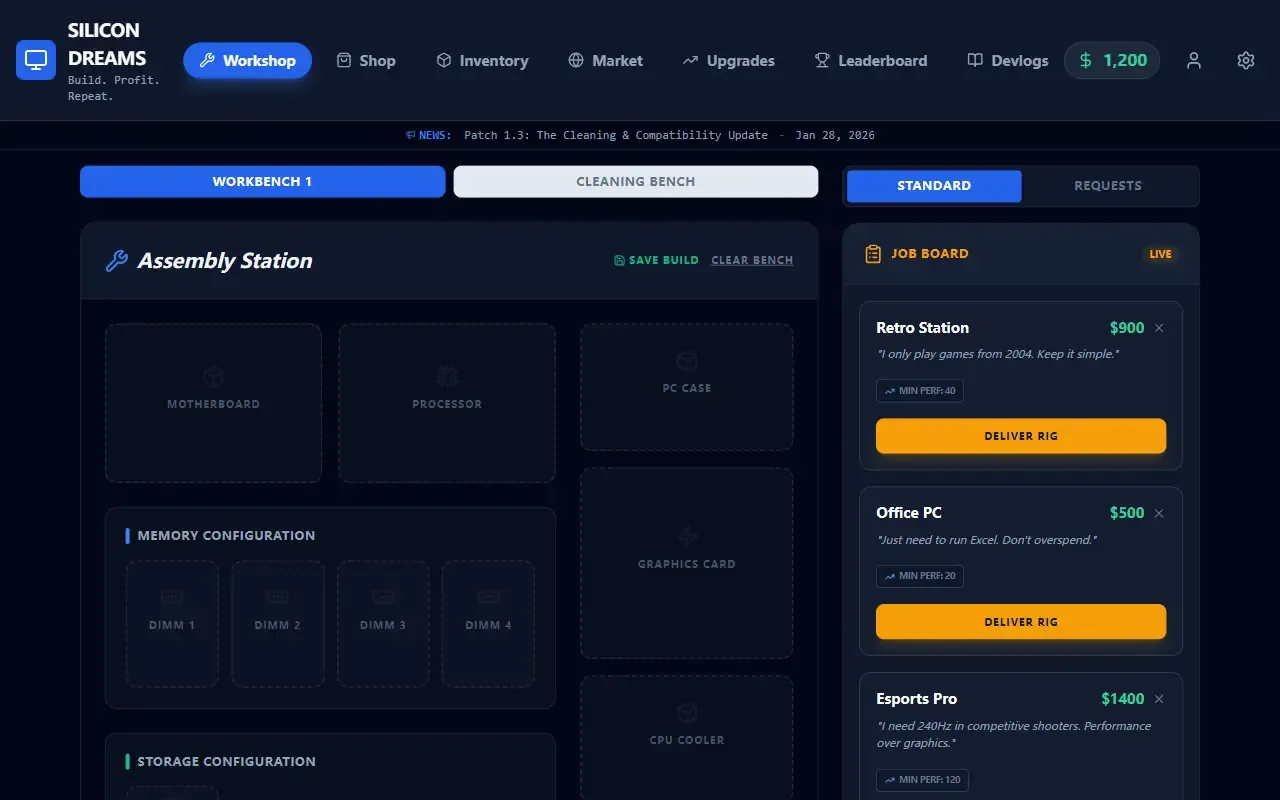Screen dimensions: 1280x800
Task: Switch to the Cleaning Bench tab
Action: tap(636, 182)
